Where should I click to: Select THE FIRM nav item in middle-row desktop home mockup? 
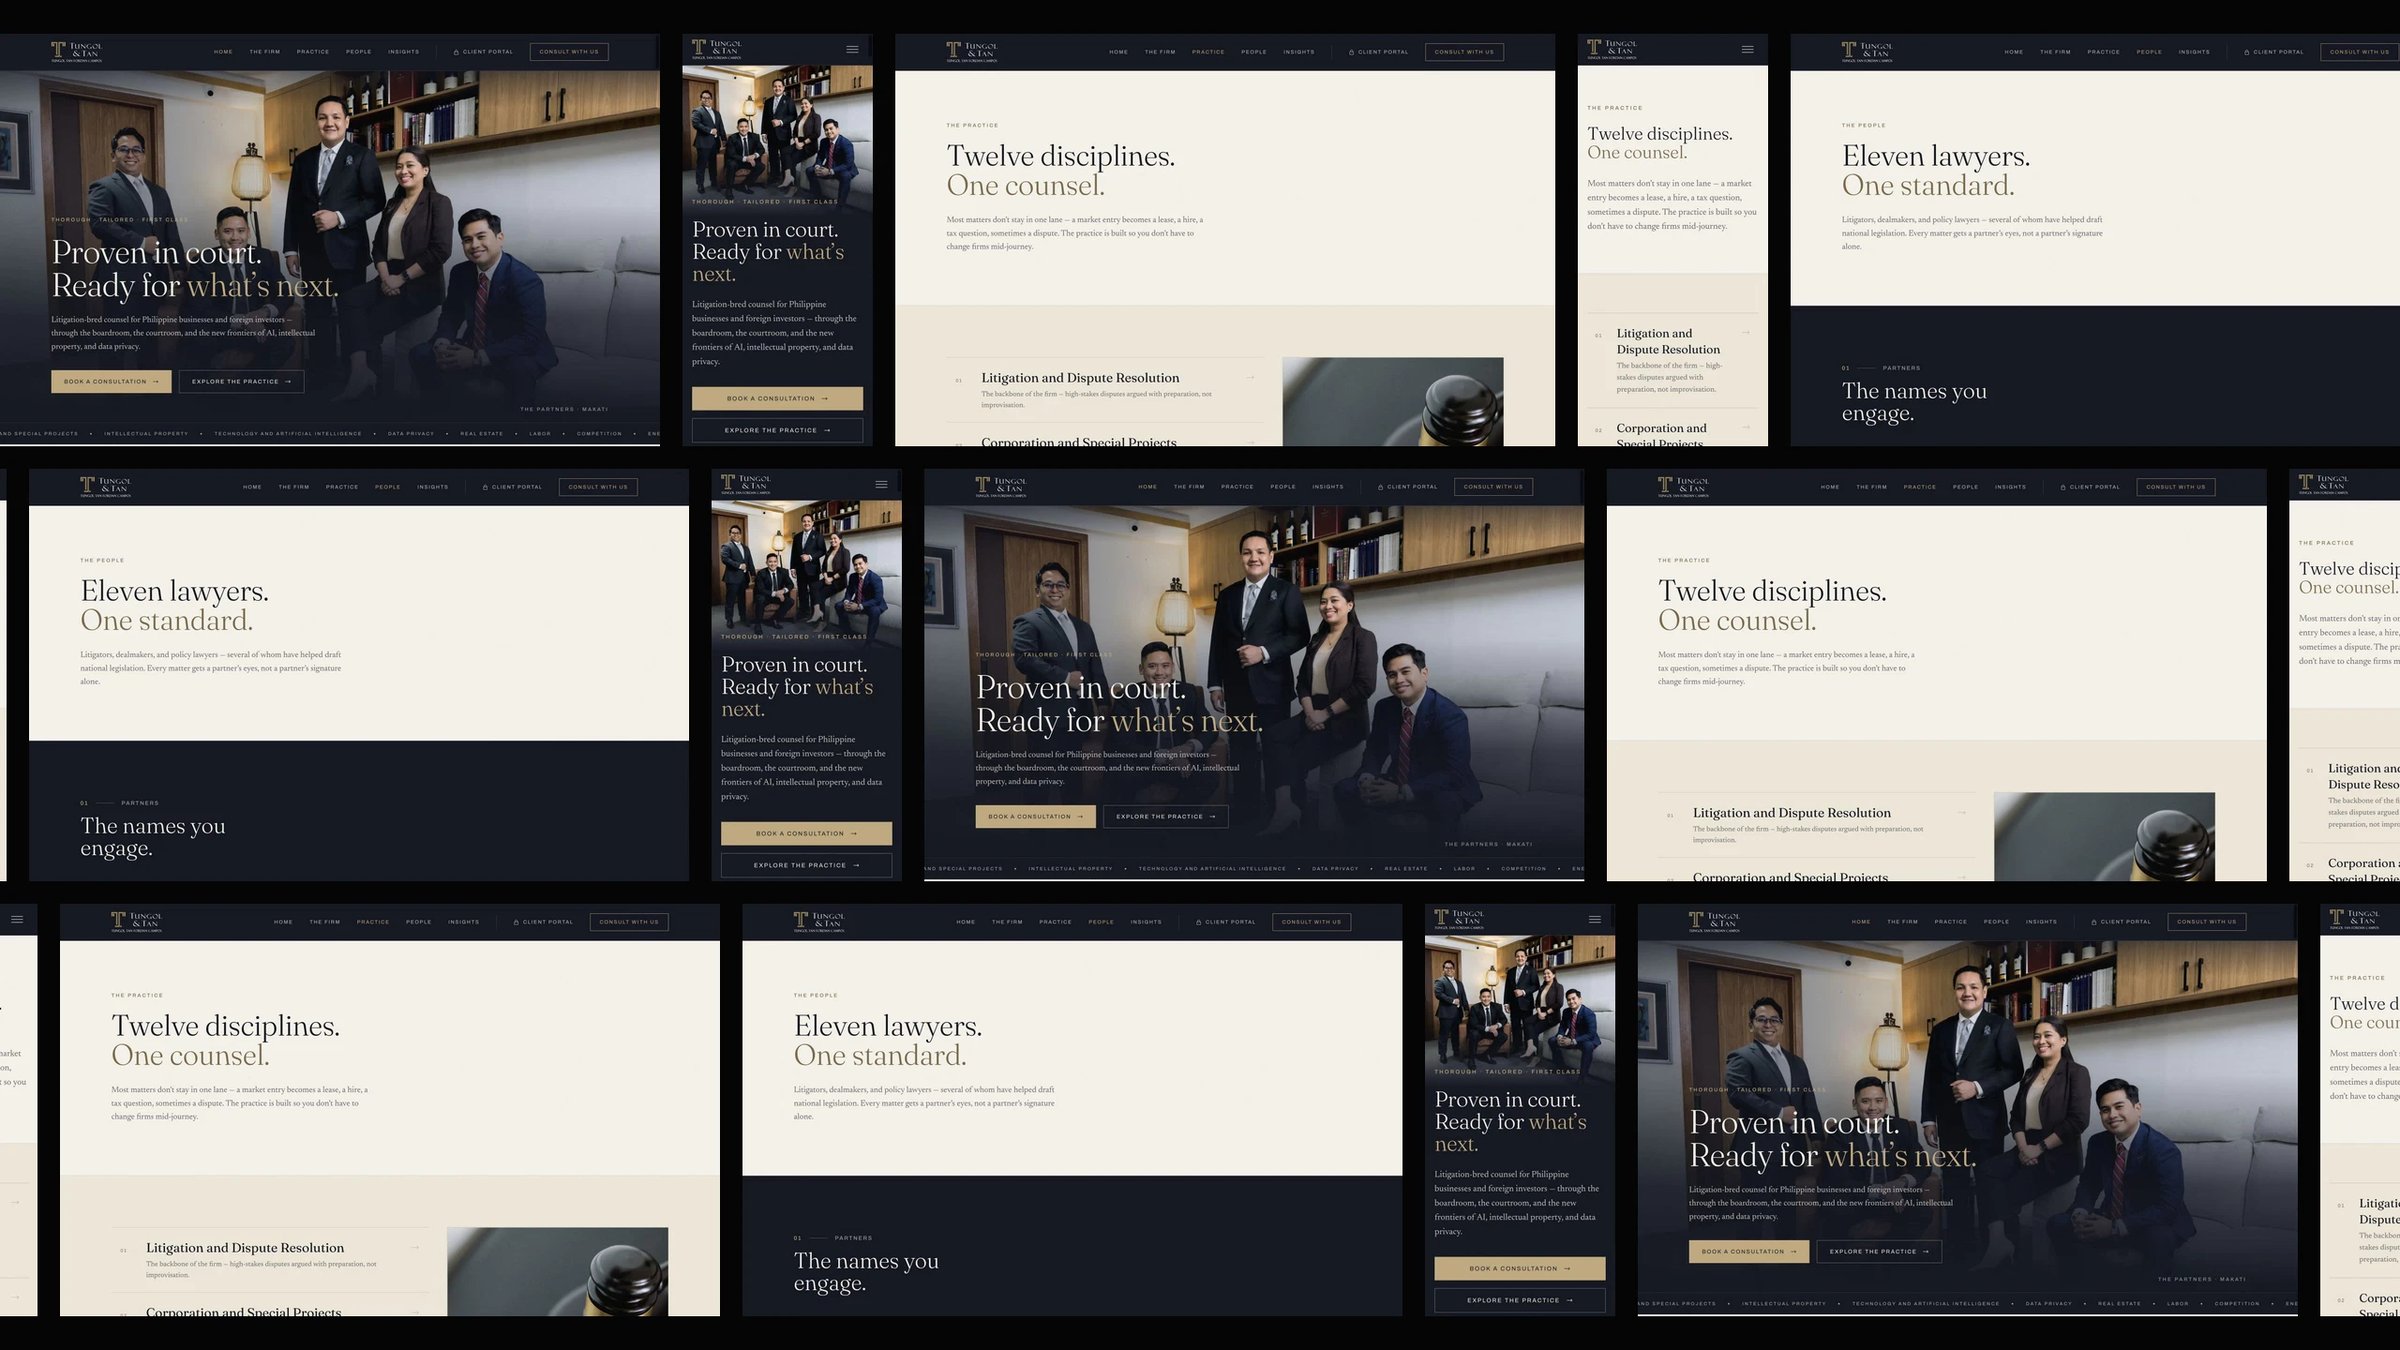pos(1189,487)
